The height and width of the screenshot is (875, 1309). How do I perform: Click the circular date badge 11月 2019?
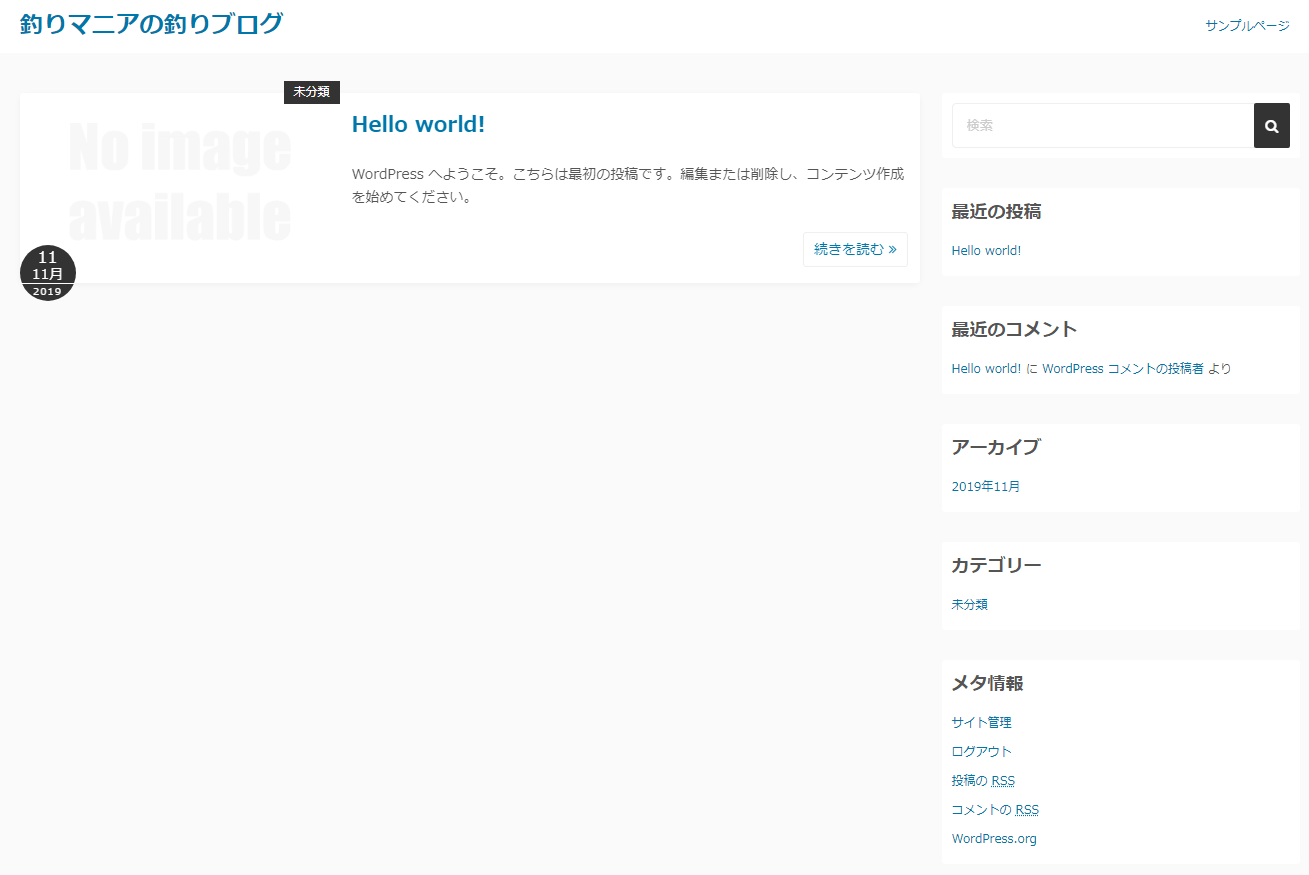tap(48, 273)
